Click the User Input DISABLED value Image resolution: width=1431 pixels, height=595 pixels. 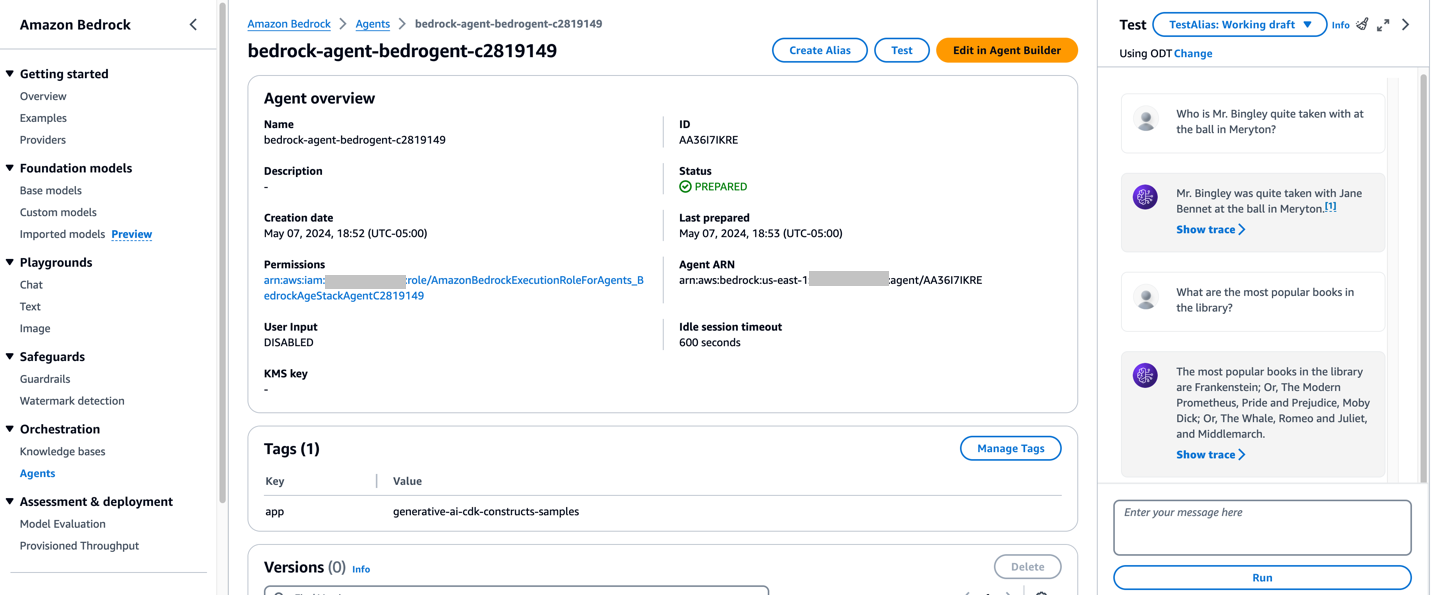289,343
